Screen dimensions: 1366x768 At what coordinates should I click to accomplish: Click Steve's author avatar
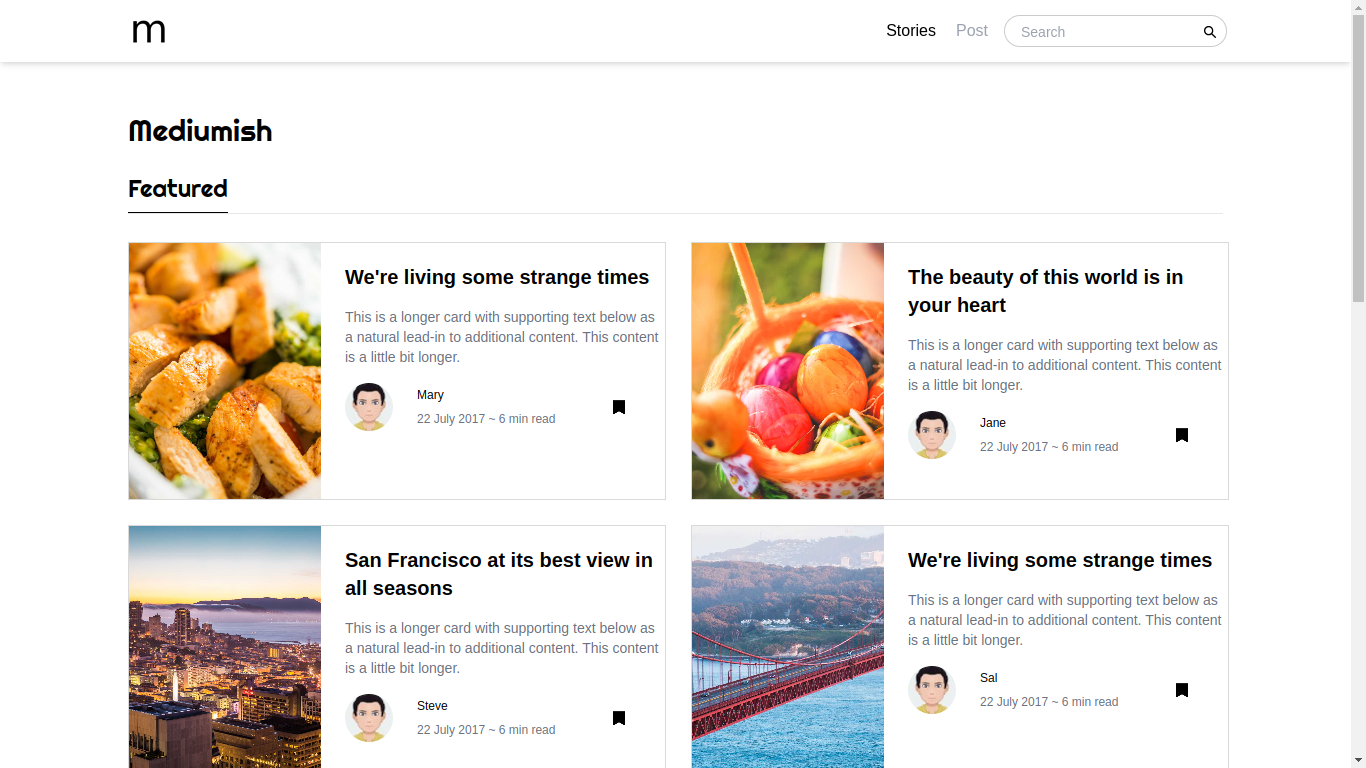point(369,718)
